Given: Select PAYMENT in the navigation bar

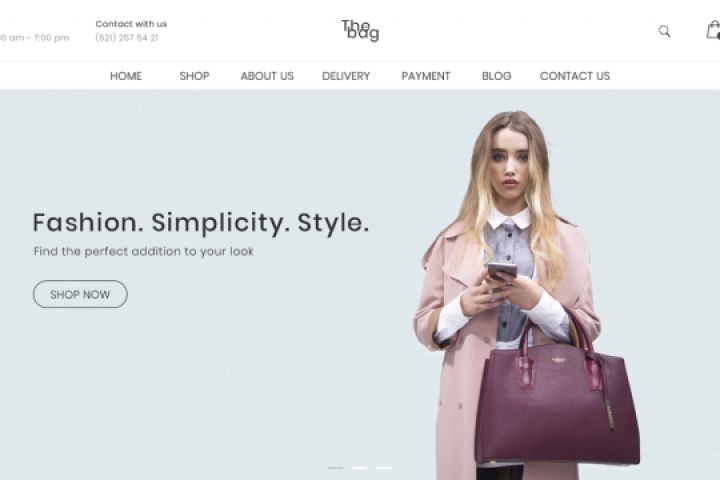Looking at the screenshot, I should coord(426,76).
